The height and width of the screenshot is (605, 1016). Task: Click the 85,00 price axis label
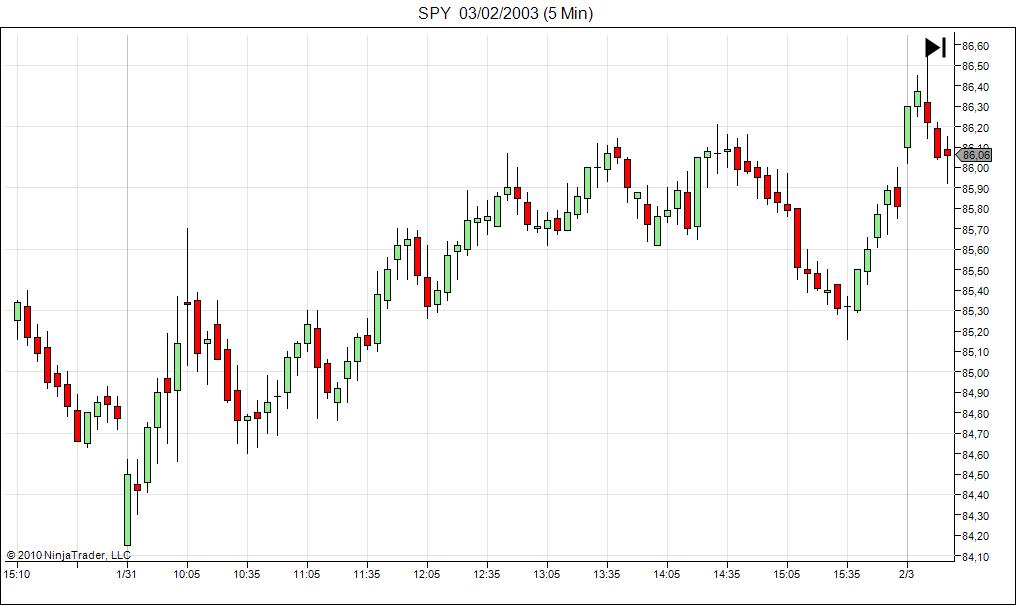tap(975, 373)
